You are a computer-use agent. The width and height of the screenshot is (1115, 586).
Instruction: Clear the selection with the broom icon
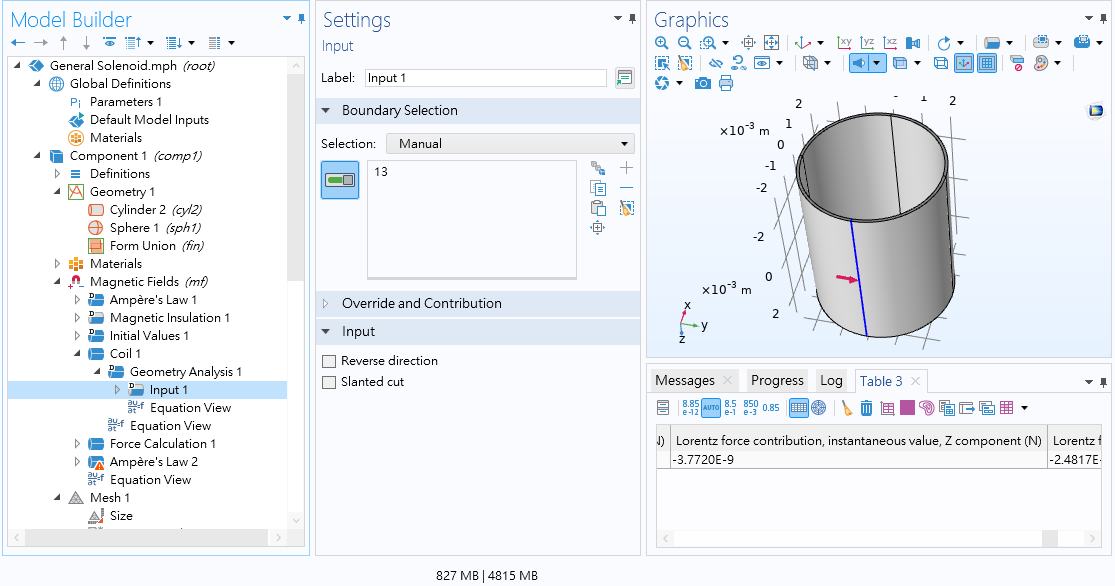627,208
